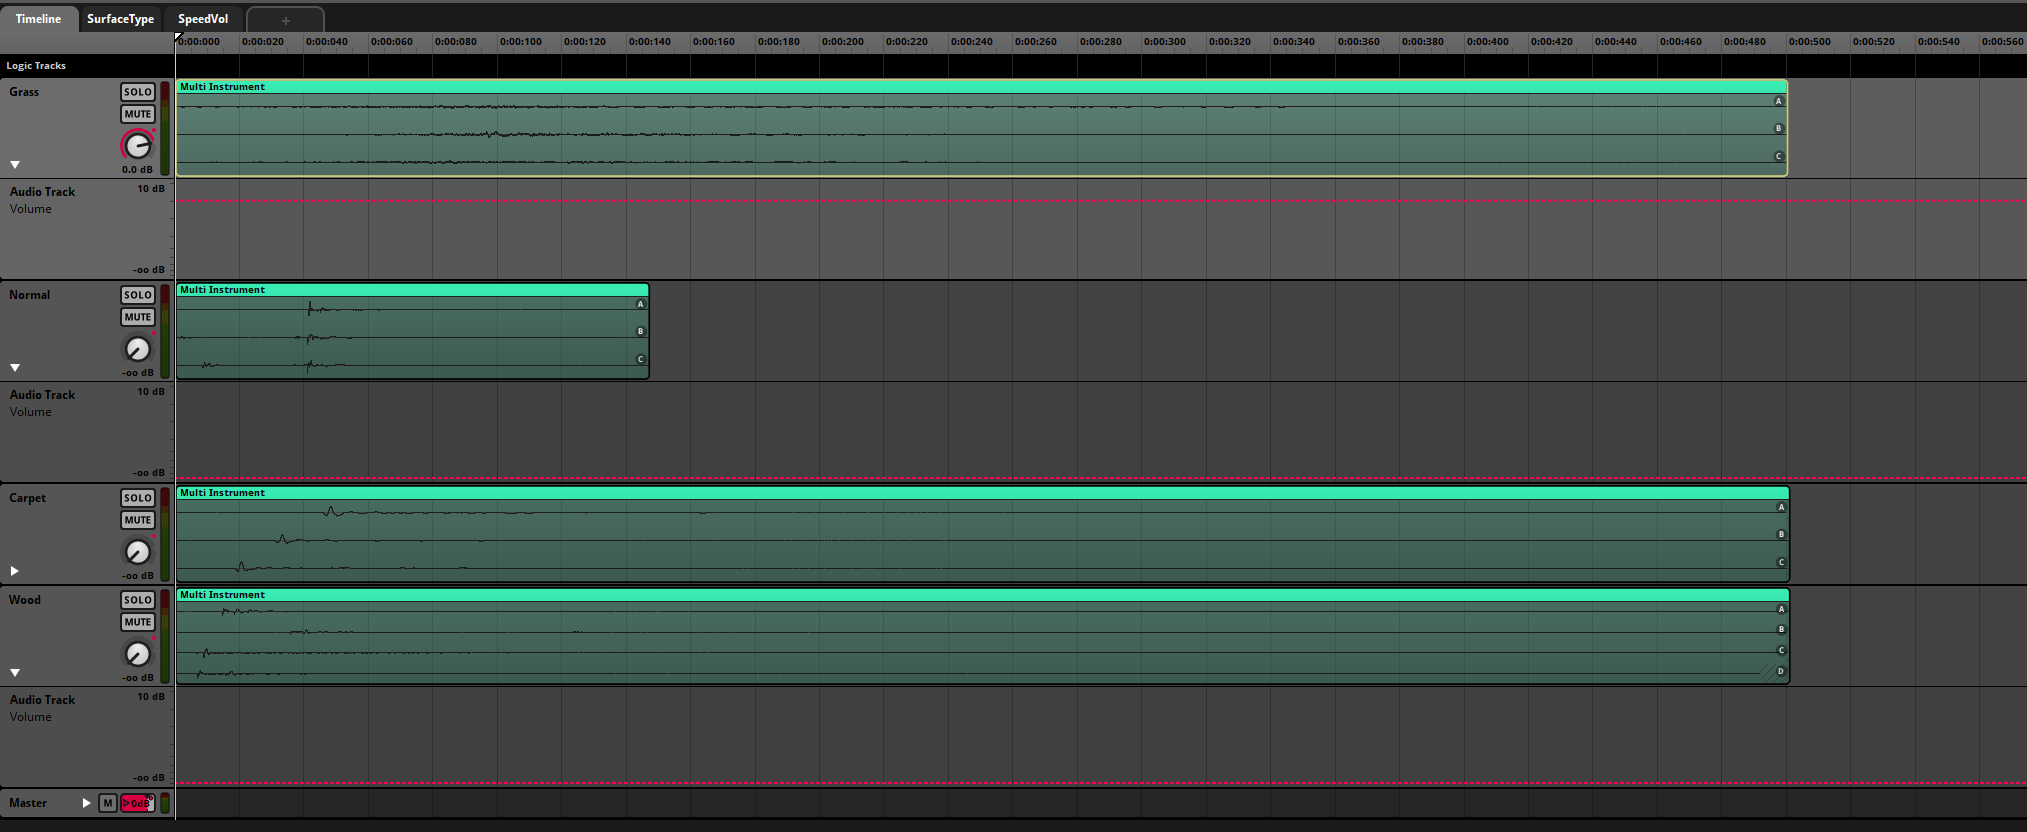This screenshot has width=2027, height=832.
Task: Select the Normal track Multi Instrument title
Action: tap(223, 290)
